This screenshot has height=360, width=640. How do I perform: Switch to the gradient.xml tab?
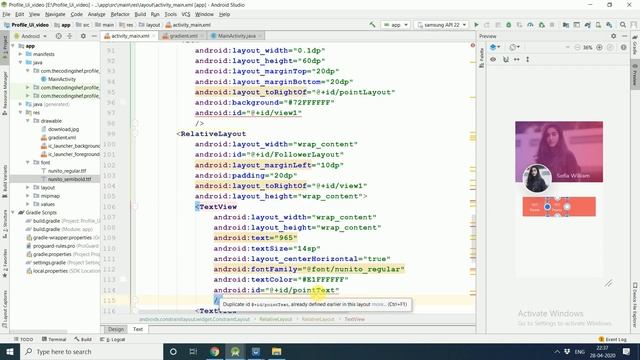[x=183, y=36]
